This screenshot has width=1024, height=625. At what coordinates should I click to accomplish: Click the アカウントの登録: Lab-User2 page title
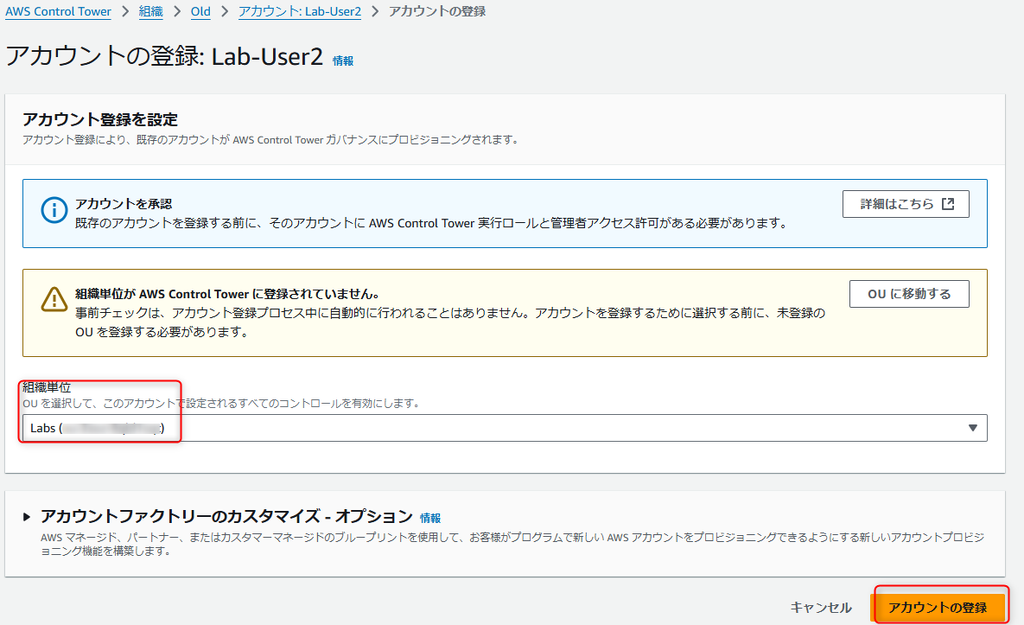[164, 56]
